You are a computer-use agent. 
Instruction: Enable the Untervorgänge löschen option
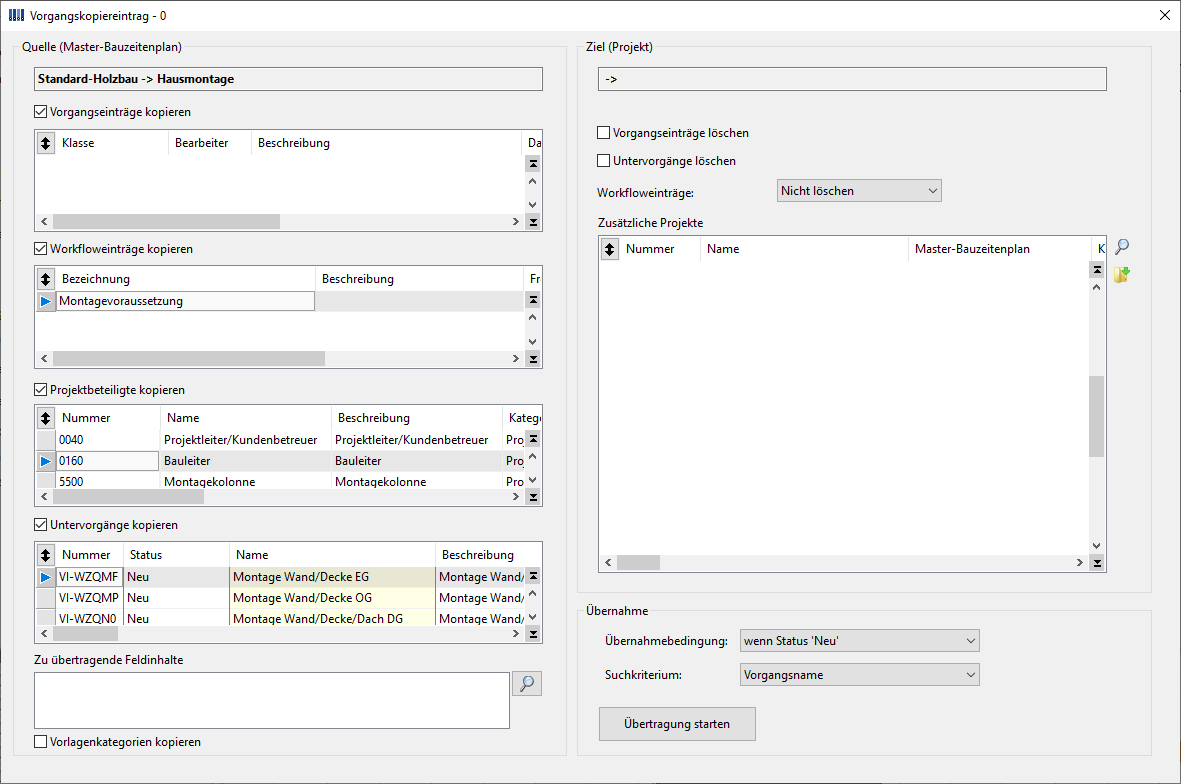603,160
